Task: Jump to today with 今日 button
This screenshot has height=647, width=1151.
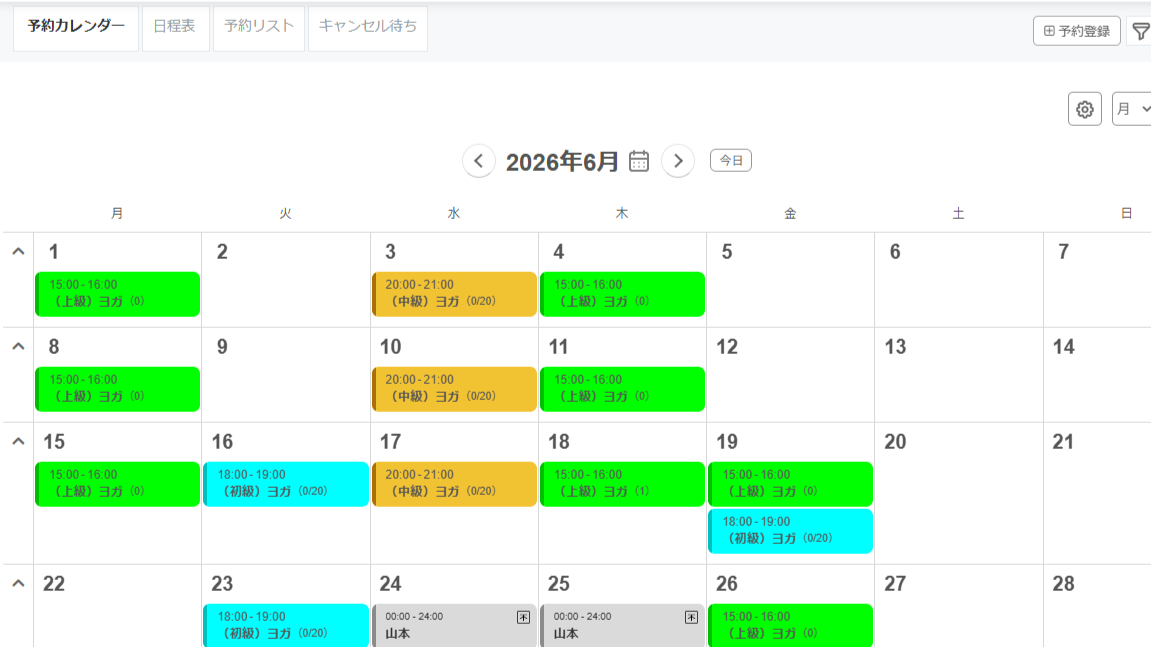Action: 730,160
